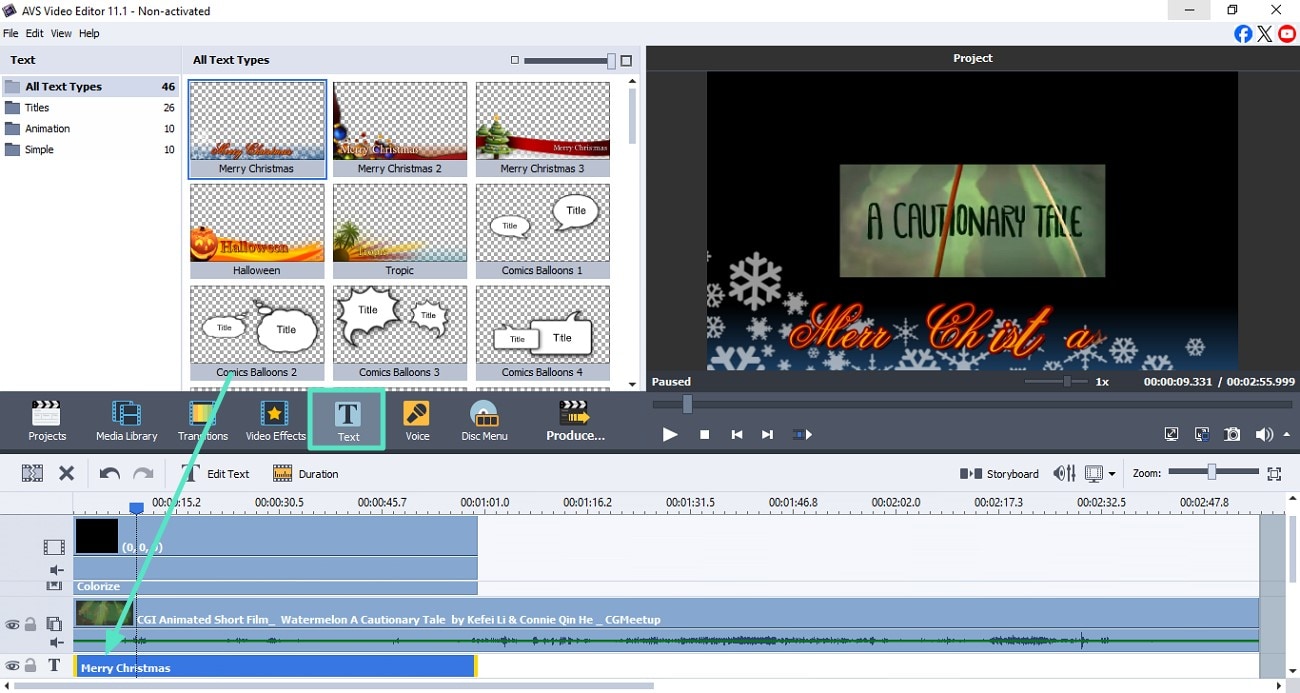Screen dimensions: 1300x693
Task: Mute the main video track audio
Action: pos(56,570)
